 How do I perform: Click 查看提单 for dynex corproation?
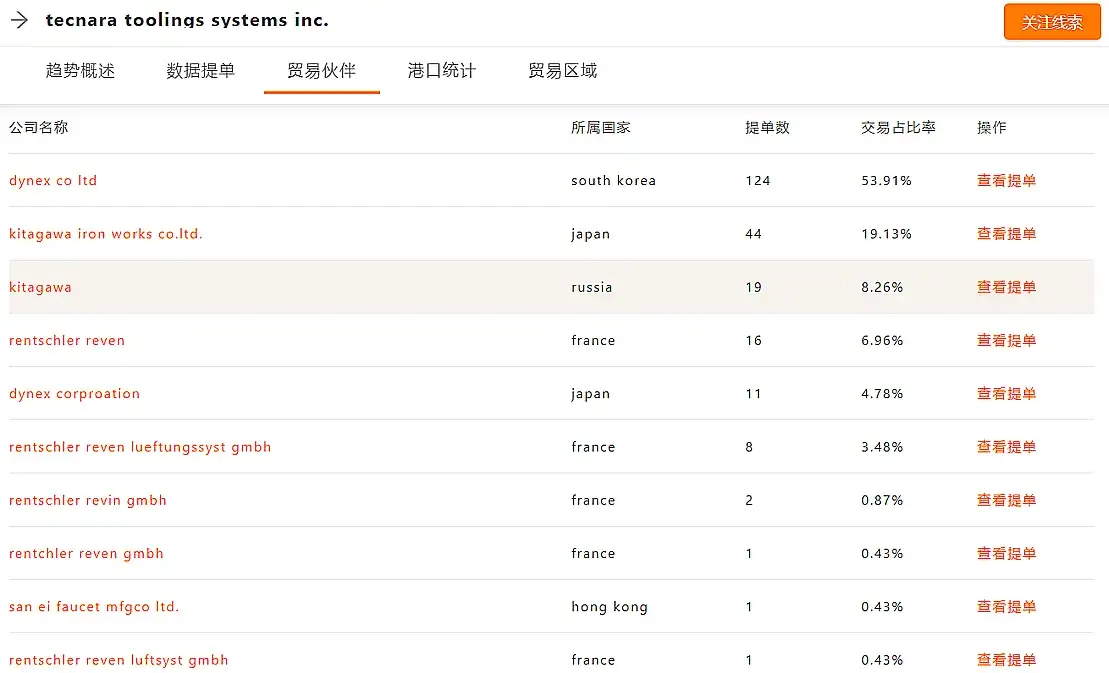1006,394
